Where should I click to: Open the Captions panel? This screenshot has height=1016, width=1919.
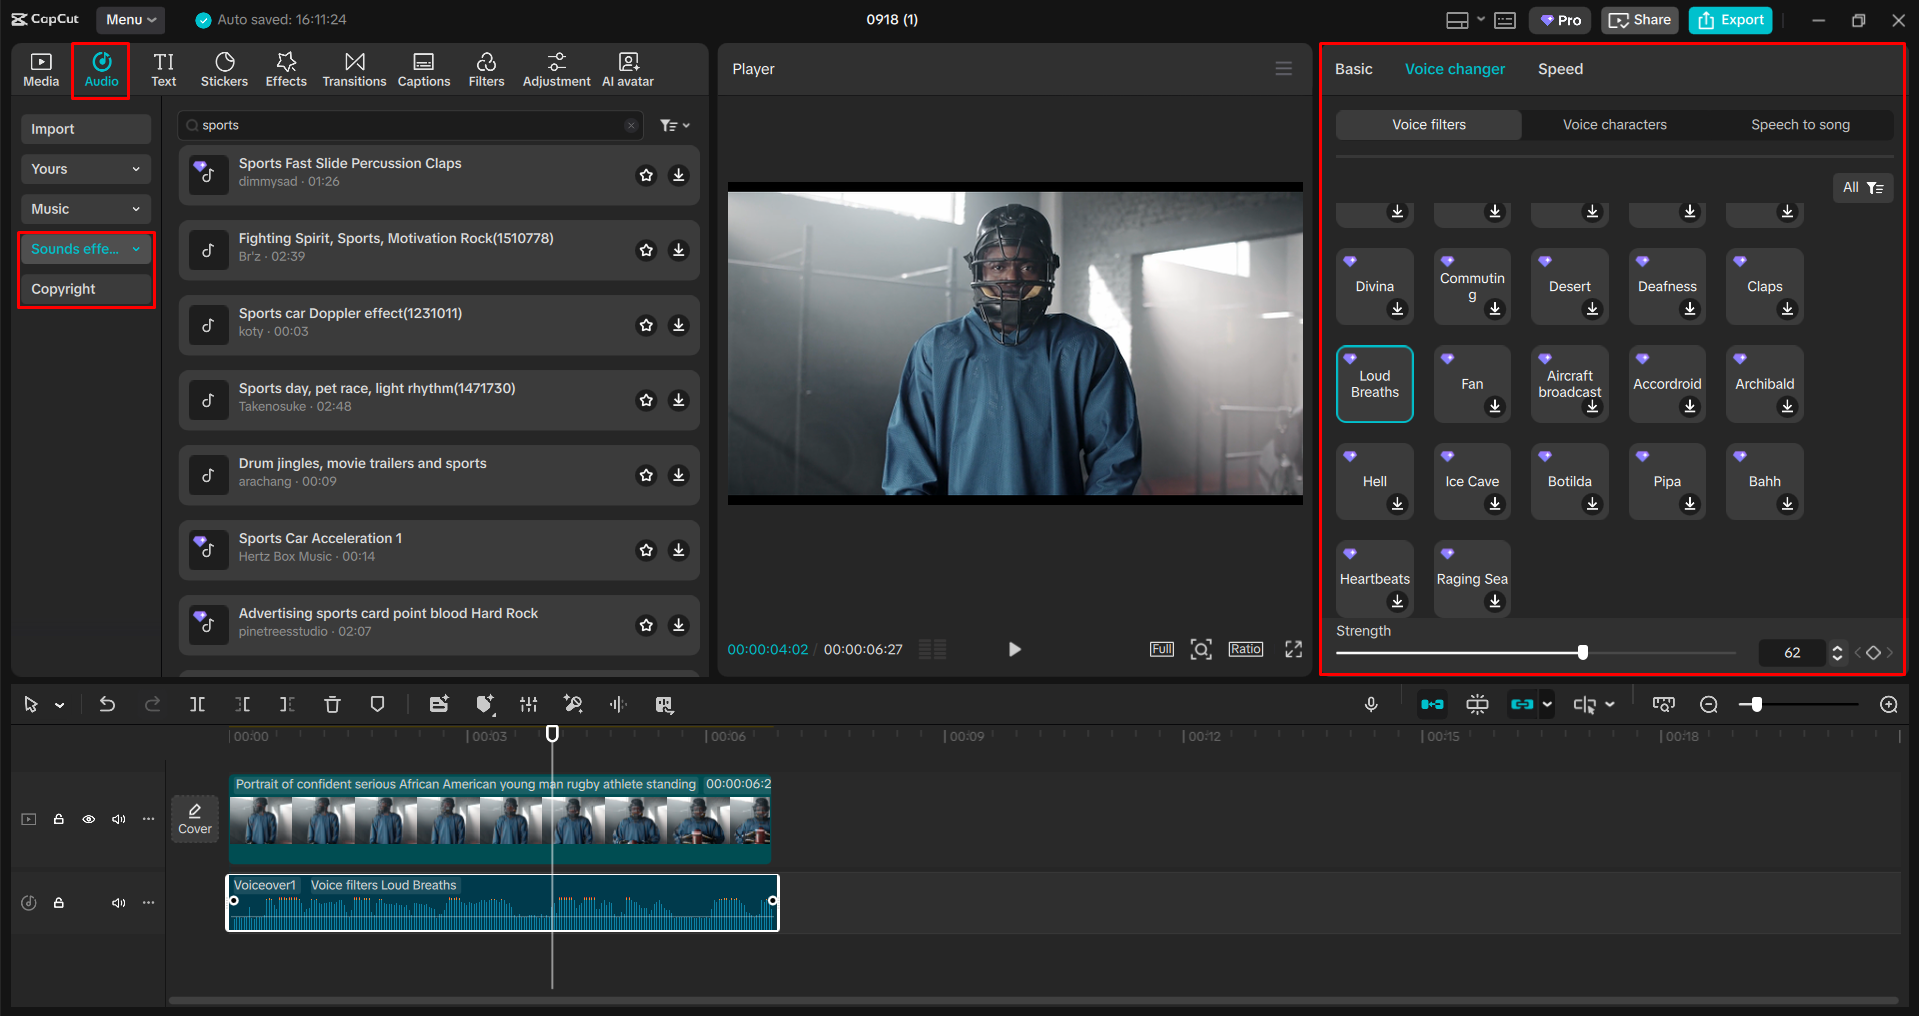point(423,68)
